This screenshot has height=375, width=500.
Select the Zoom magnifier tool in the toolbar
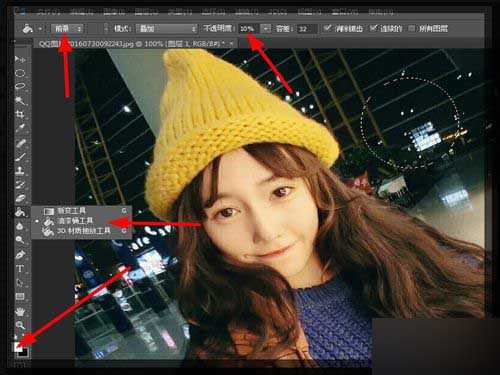[20, 325]
